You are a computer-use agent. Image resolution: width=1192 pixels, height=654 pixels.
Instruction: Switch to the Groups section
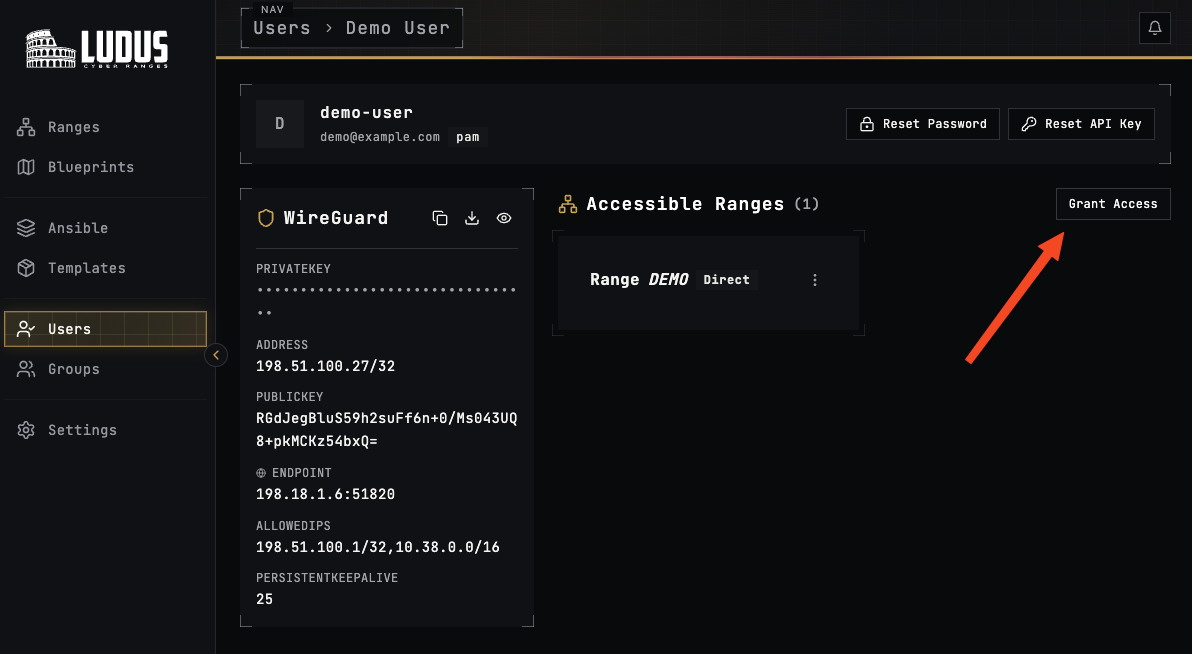pos(75,369)
